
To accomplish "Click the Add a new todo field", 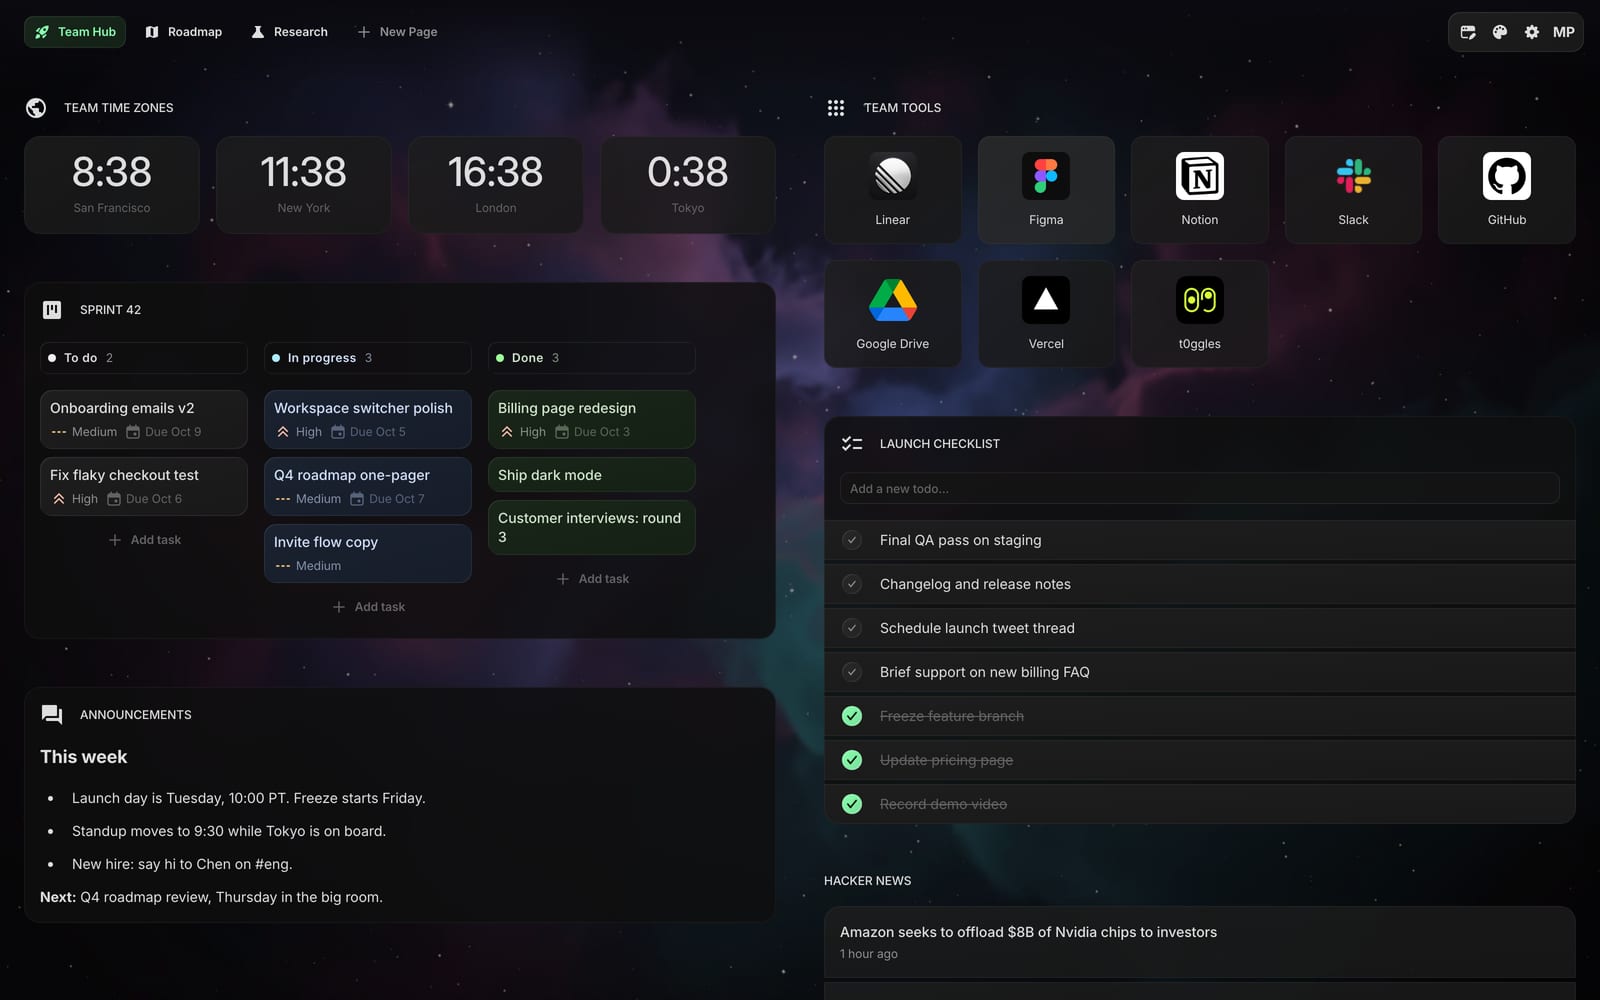I will (1199, 489).
